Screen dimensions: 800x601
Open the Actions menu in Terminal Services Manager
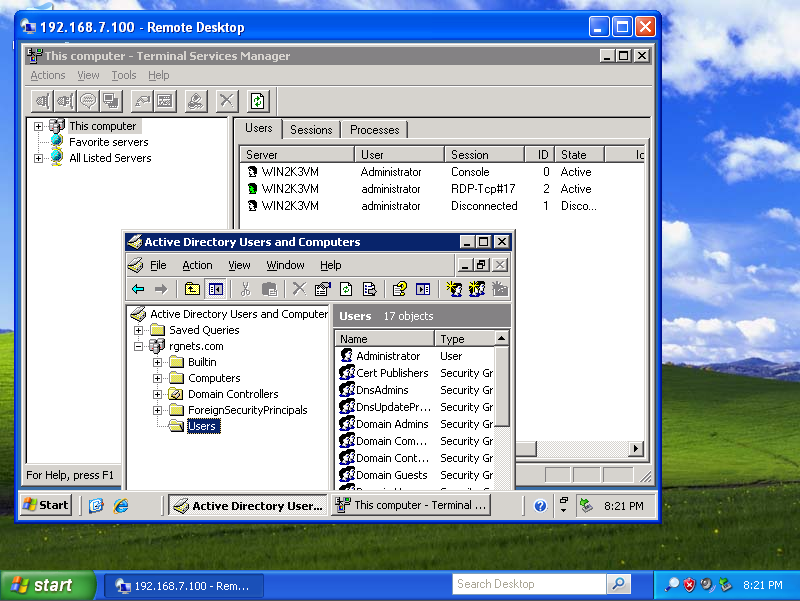[48, 76]
